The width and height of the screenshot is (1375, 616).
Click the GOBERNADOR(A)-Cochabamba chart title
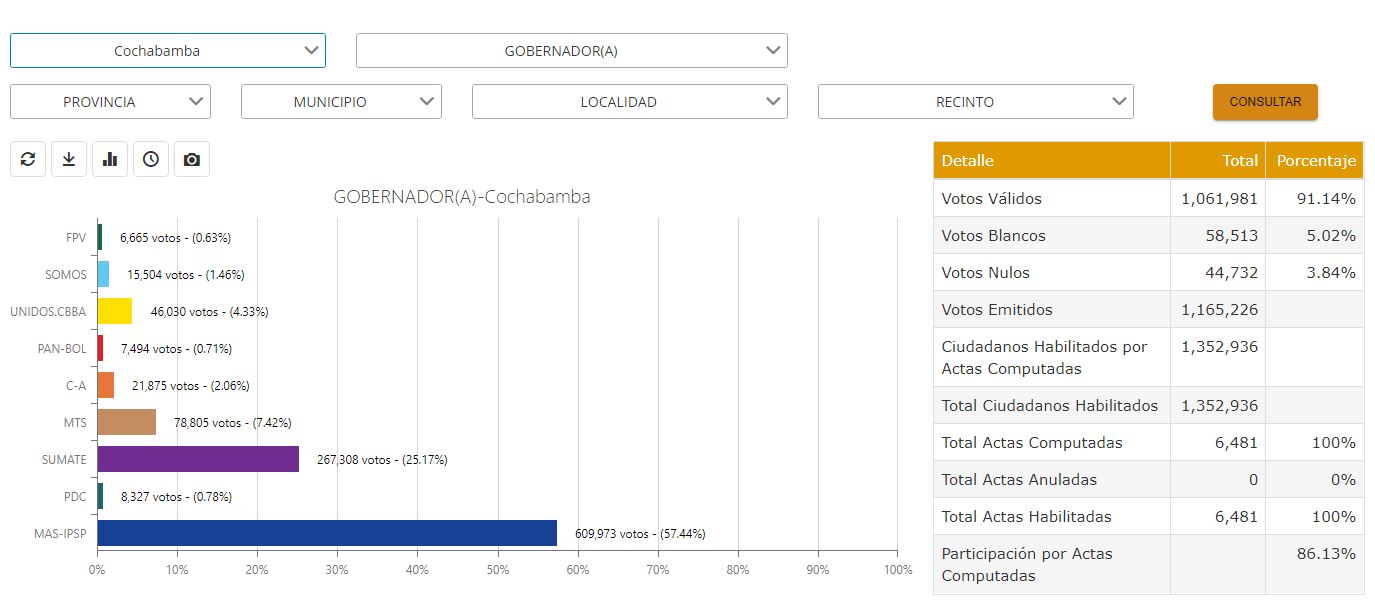coord(462,197)
